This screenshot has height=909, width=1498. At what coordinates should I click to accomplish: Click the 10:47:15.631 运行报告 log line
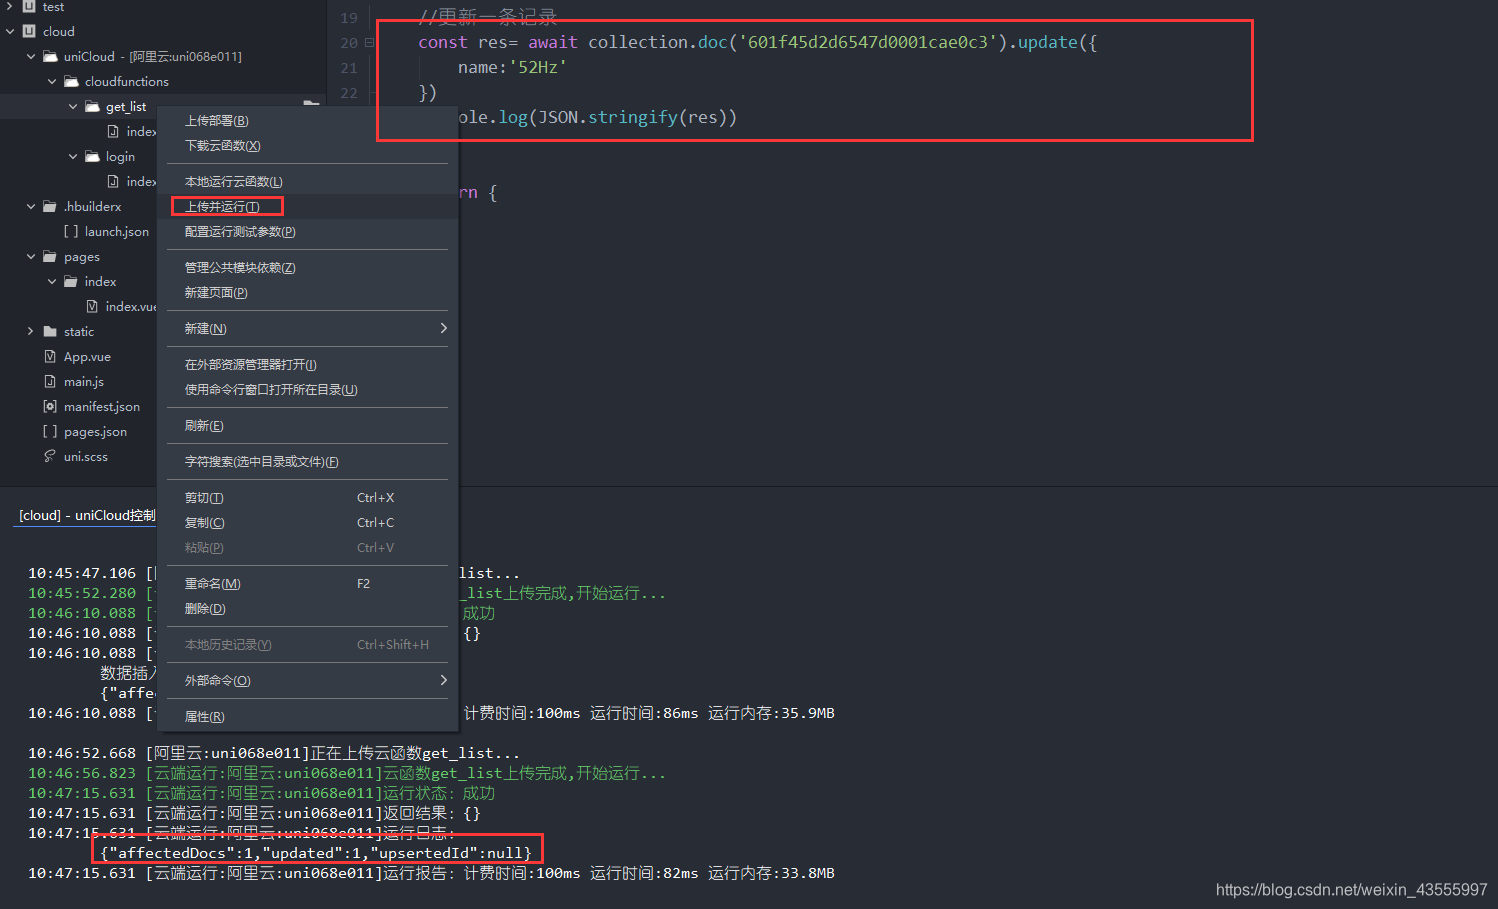pos(431,873)
